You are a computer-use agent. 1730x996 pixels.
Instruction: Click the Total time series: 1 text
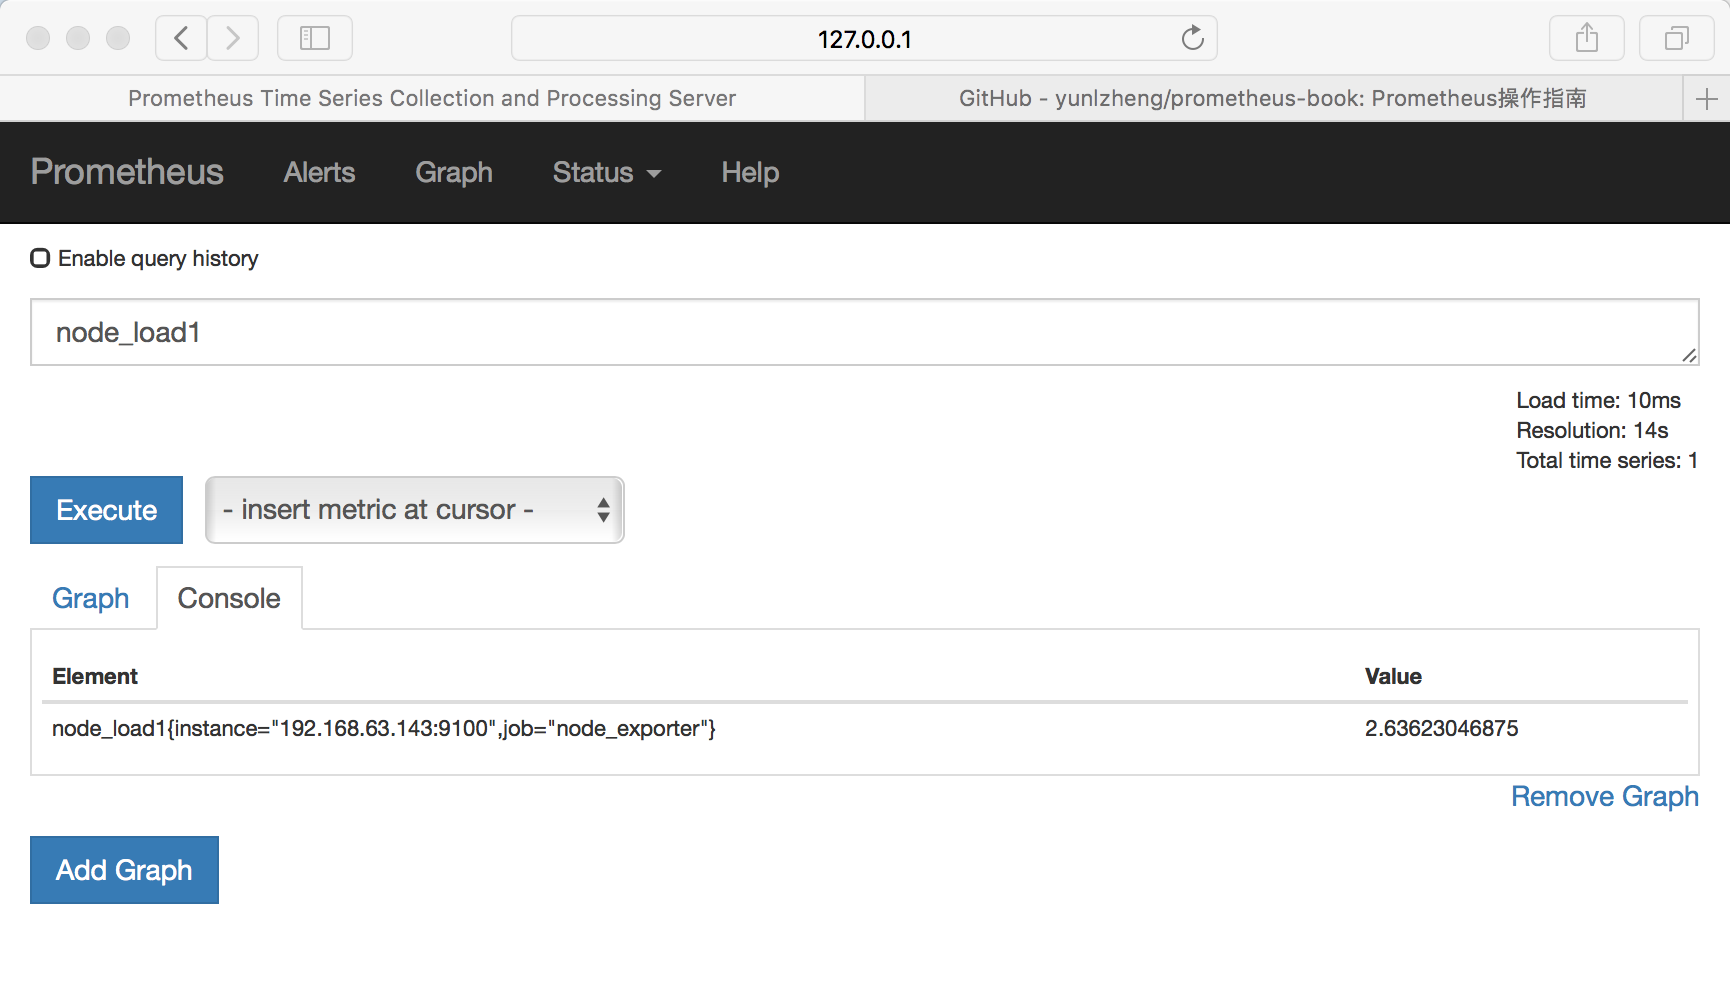pos(1607,460)
